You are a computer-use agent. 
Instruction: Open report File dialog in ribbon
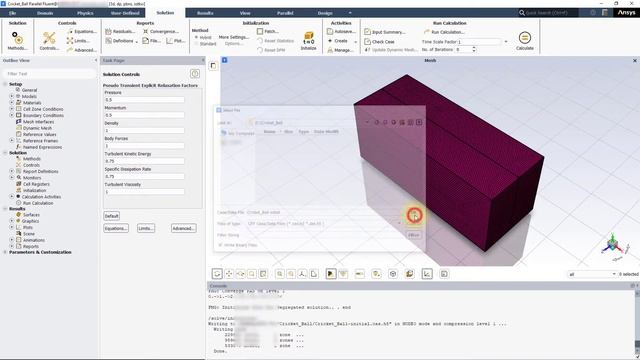(x=151, y=41)
